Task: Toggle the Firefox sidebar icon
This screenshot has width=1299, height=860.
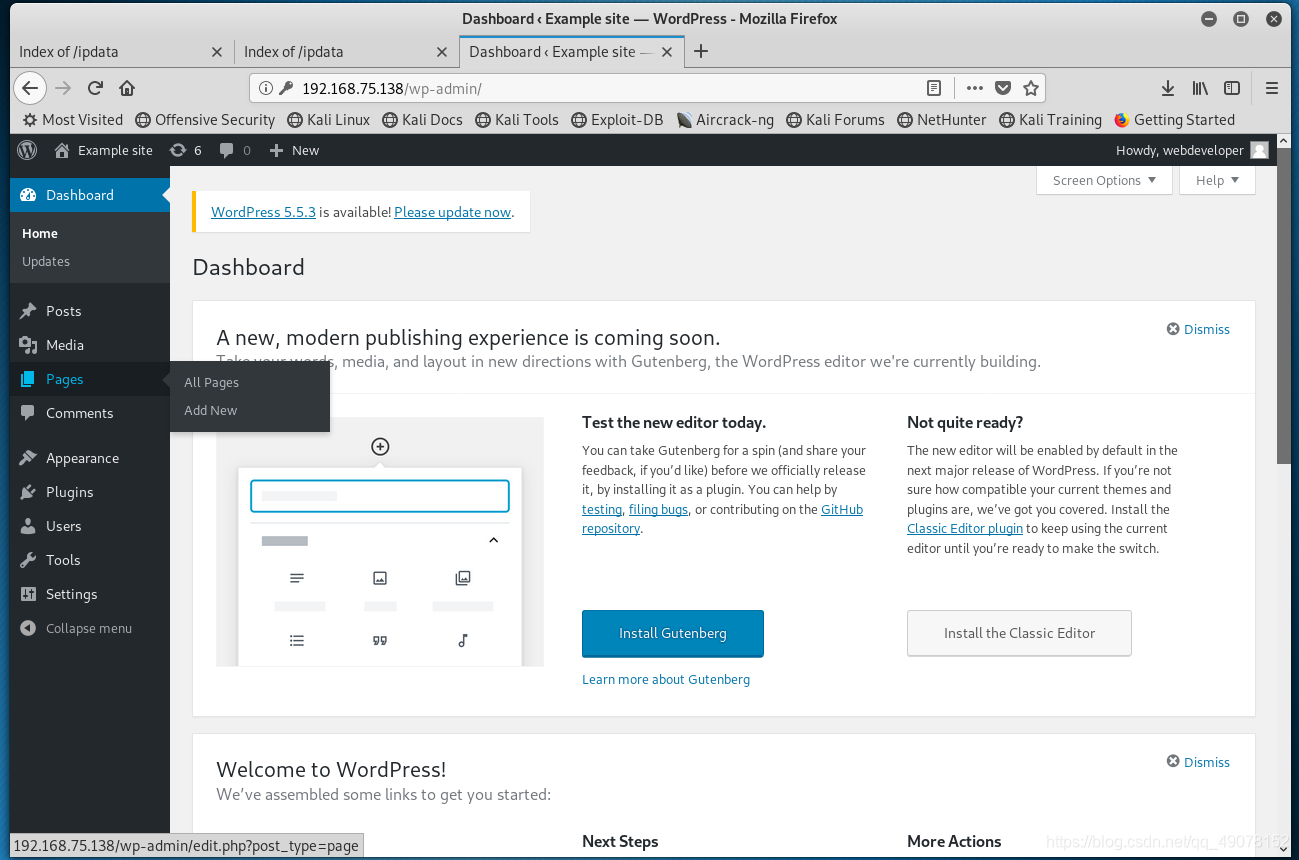Action: (x=1232, y=88)
